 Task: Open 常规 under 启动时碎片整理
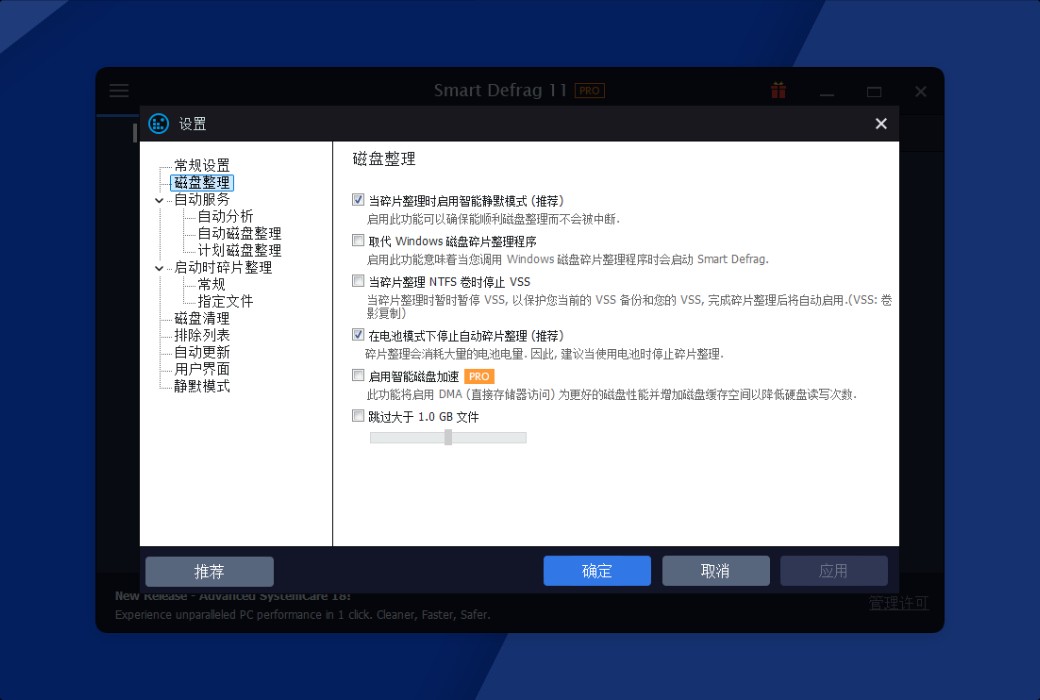(x=212, y=284)
